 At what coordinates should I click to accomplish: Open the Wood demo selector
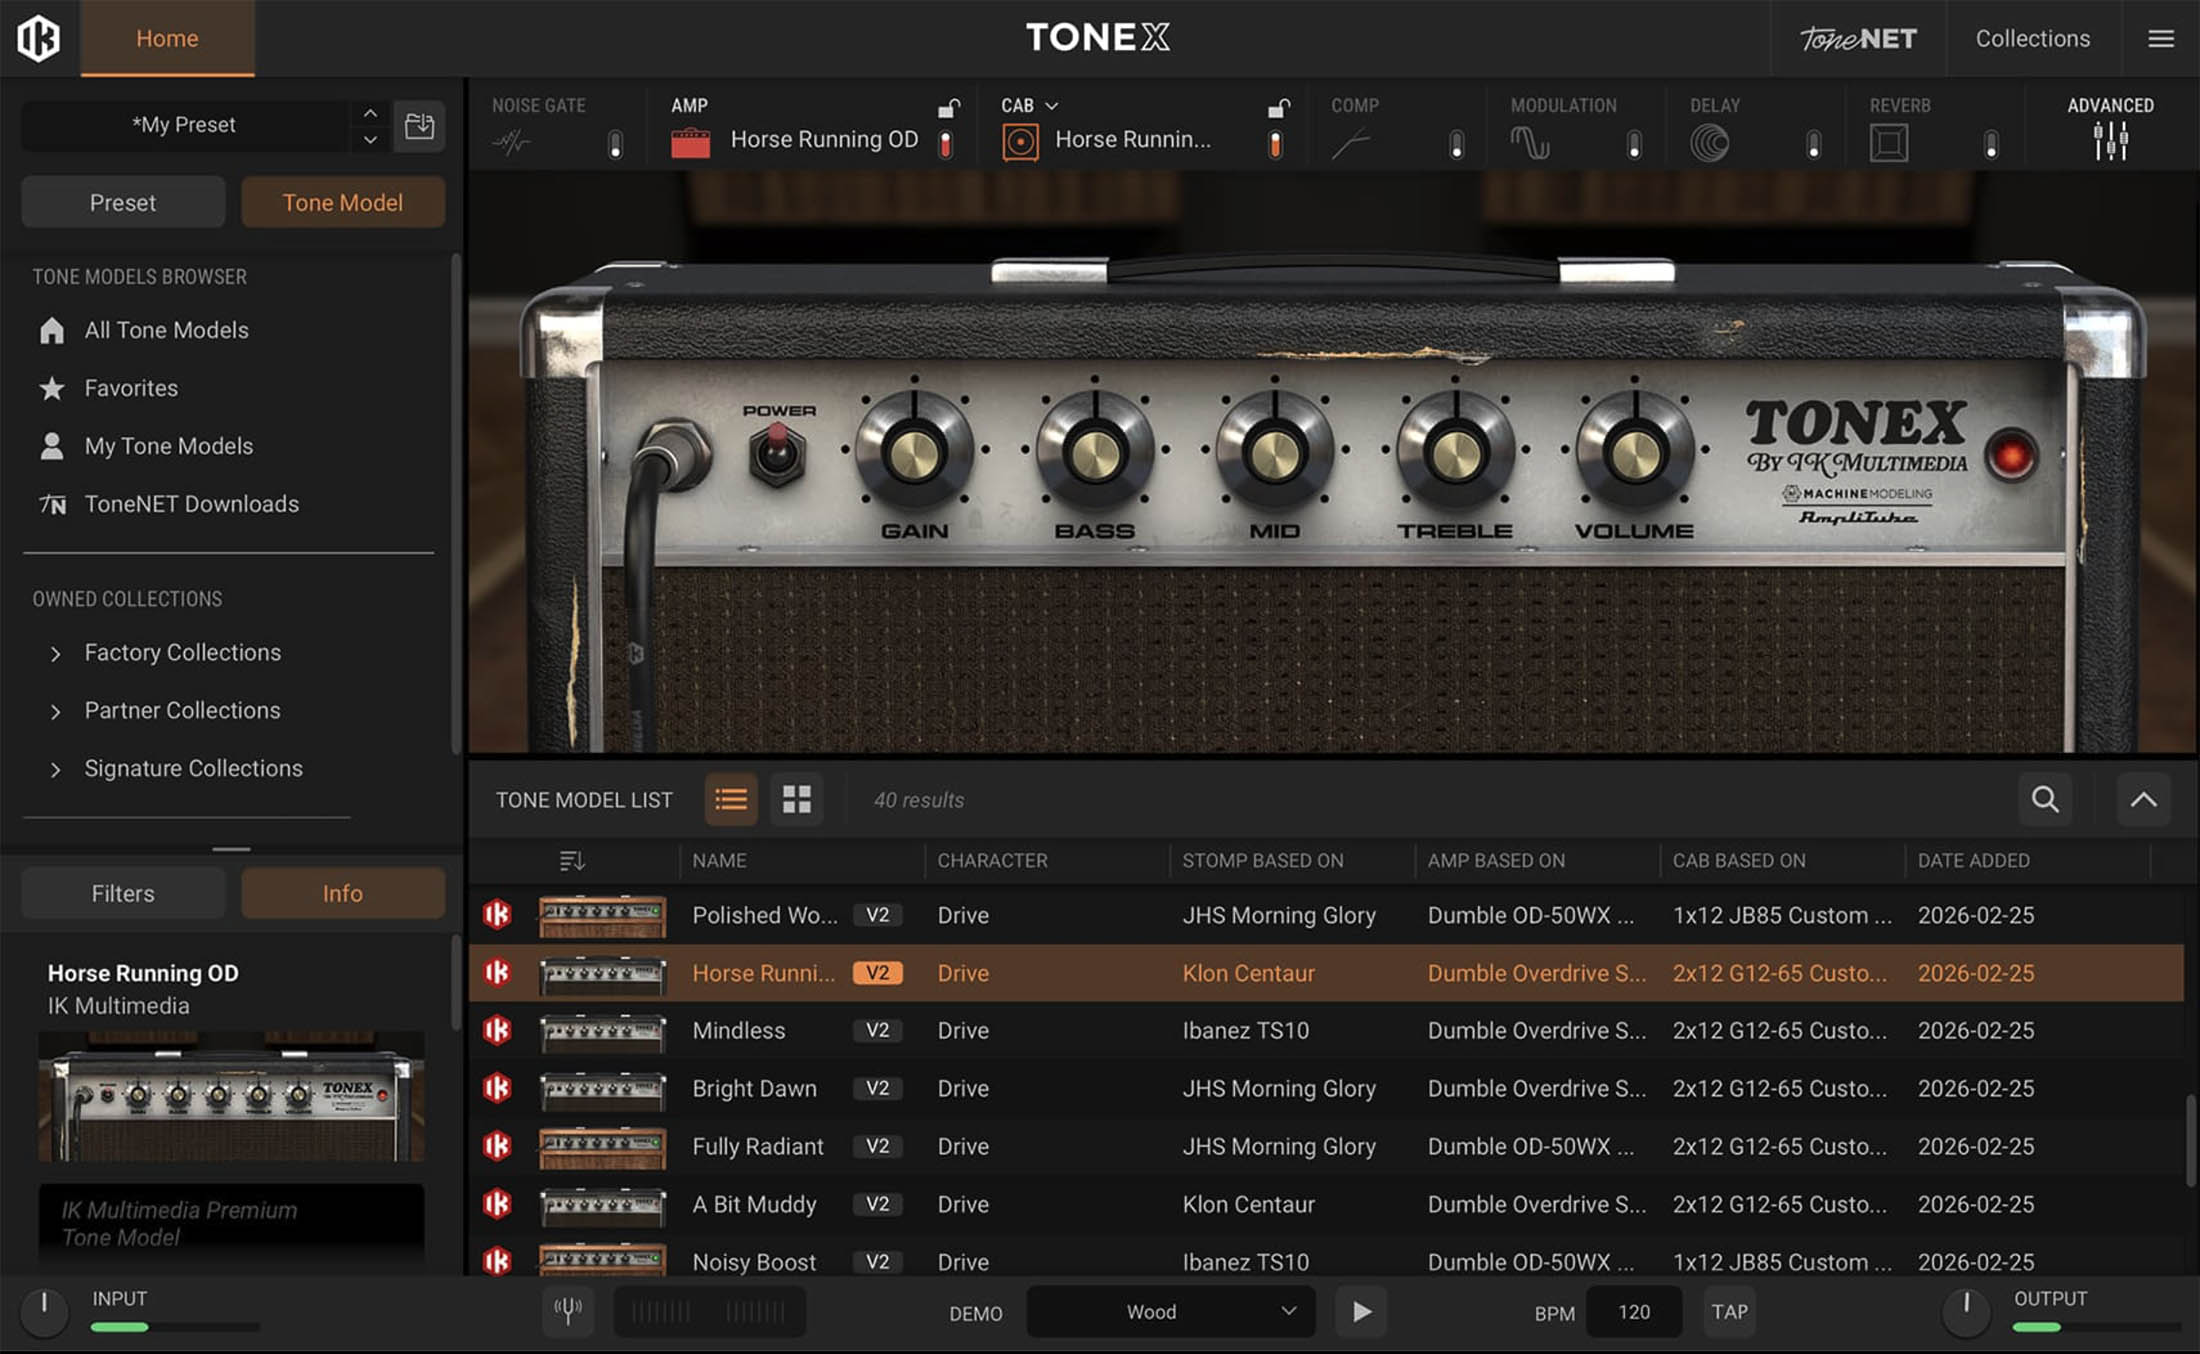[1168, 1312]
